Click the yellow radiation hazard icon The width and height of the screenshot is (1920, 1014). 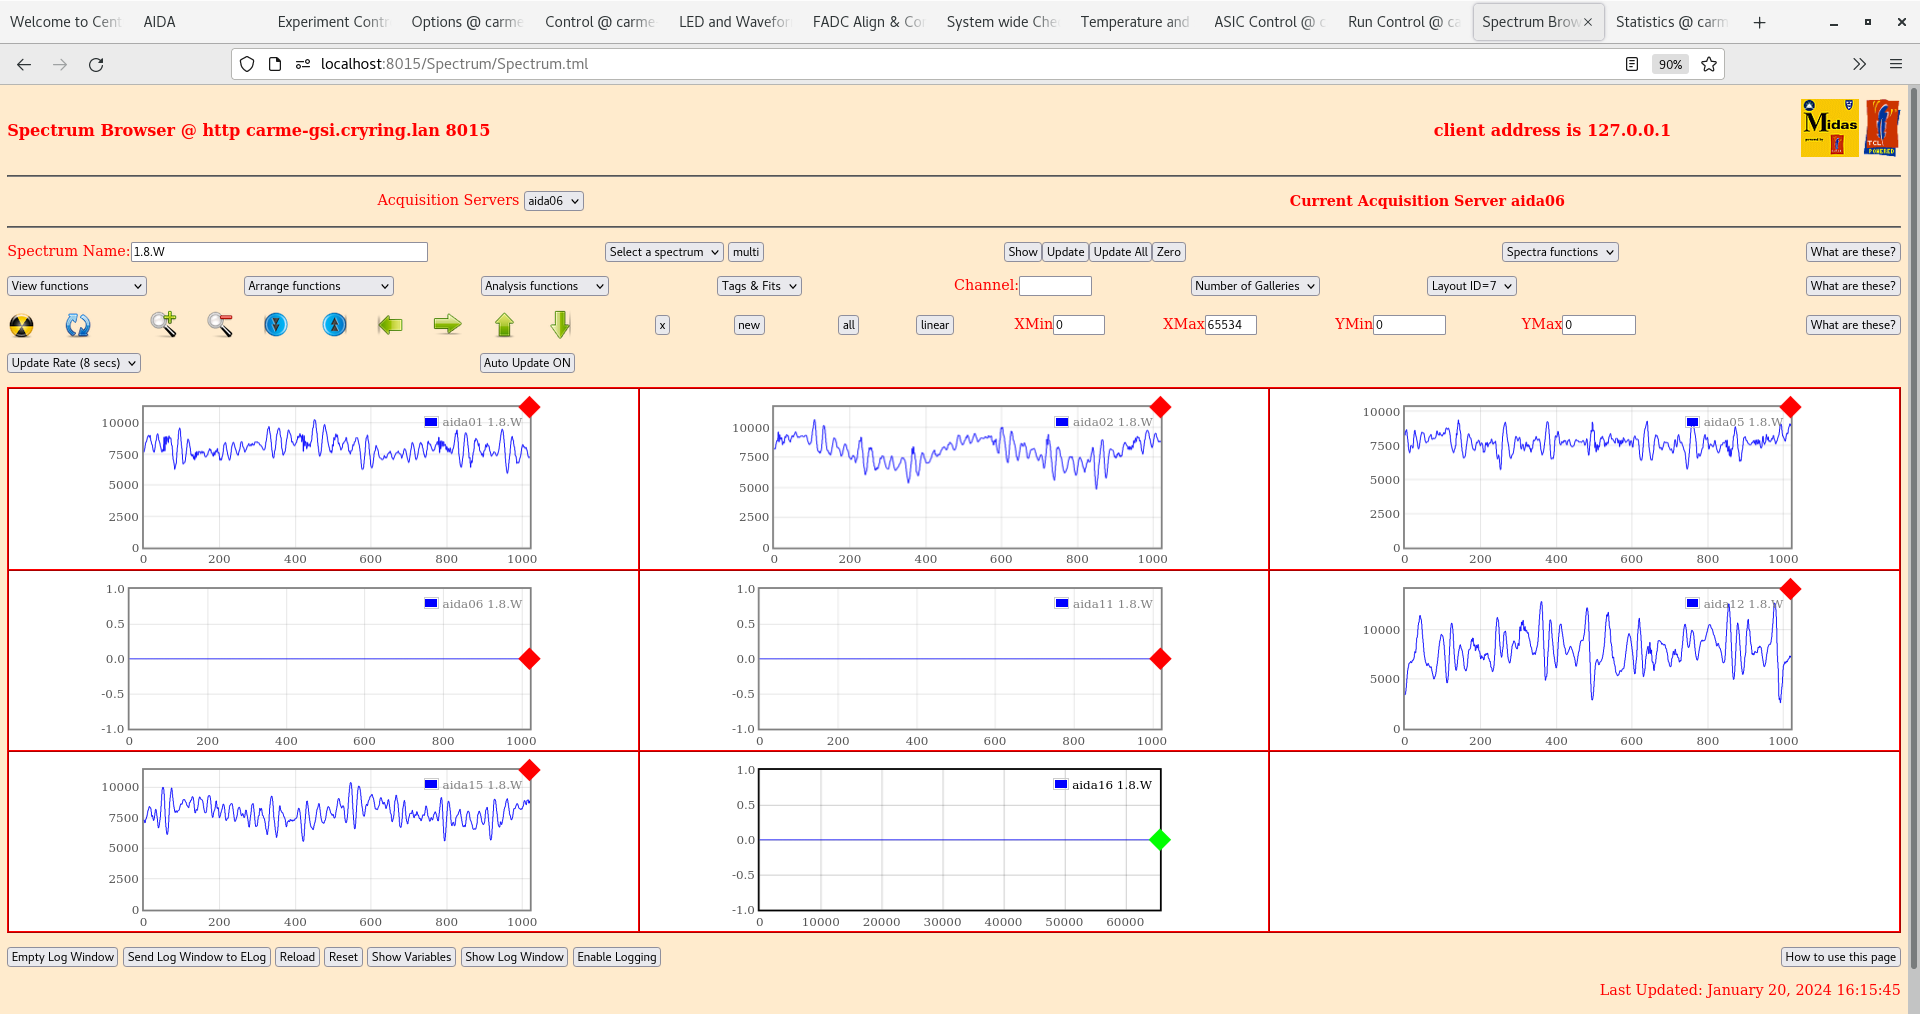click(x=21, y=325)
